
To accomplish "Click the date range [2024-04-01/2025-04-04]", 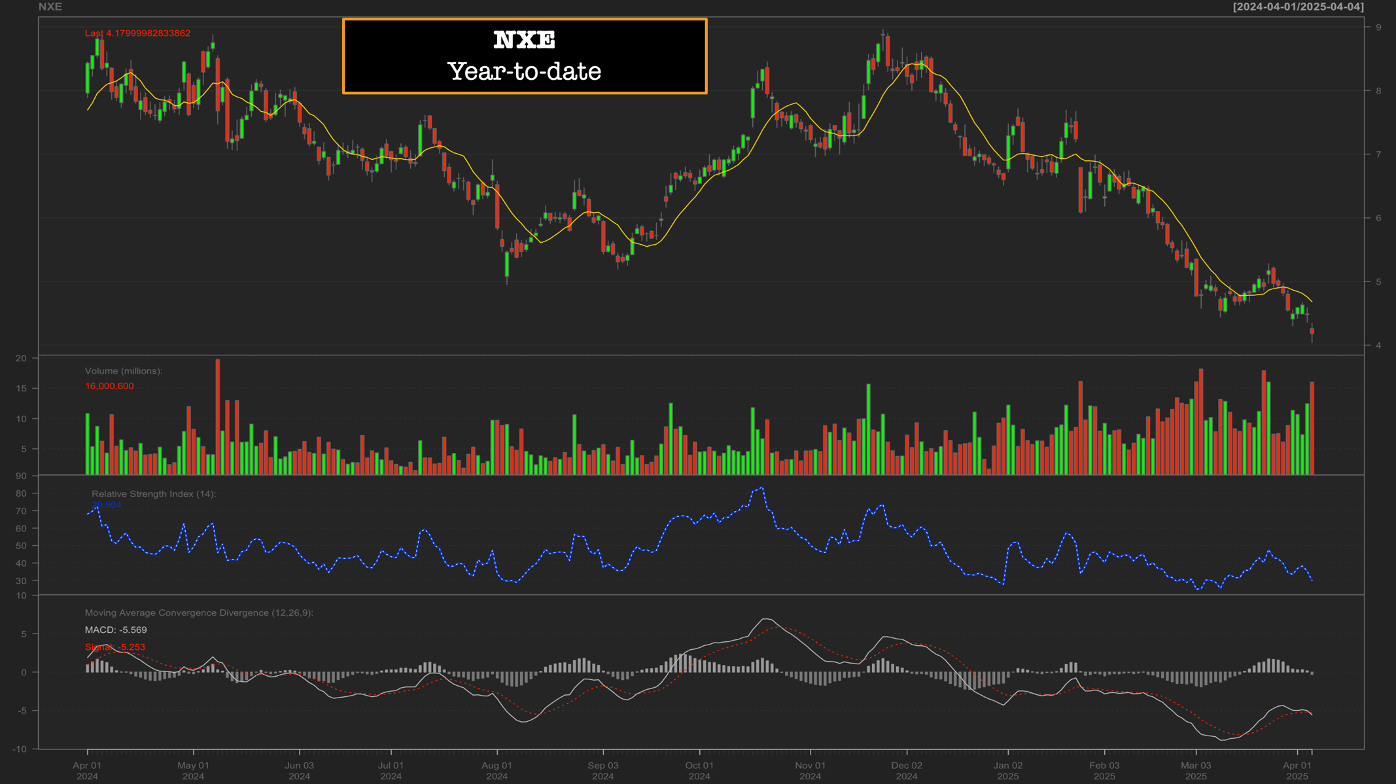I will tap(1298, 6).
